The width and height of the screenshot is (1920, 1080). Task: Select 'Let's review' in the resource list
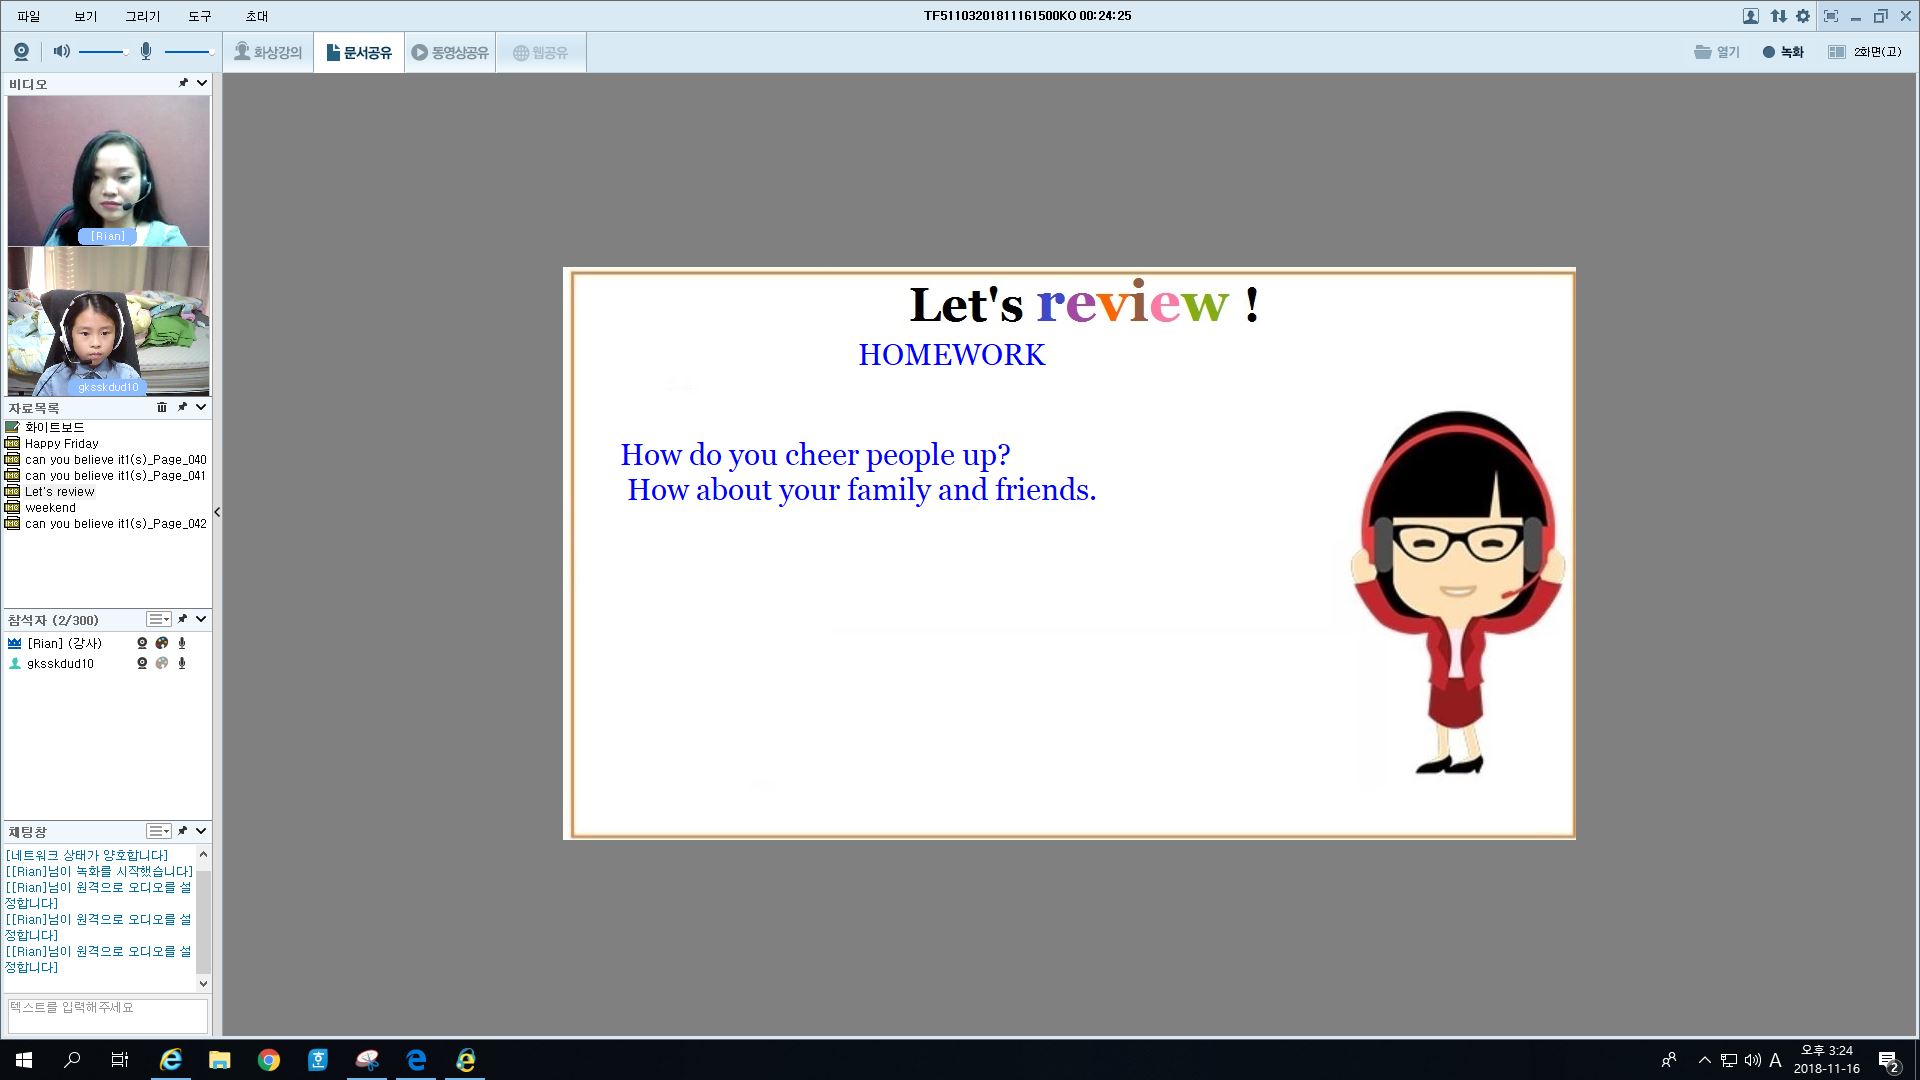[x=60, y=492]
